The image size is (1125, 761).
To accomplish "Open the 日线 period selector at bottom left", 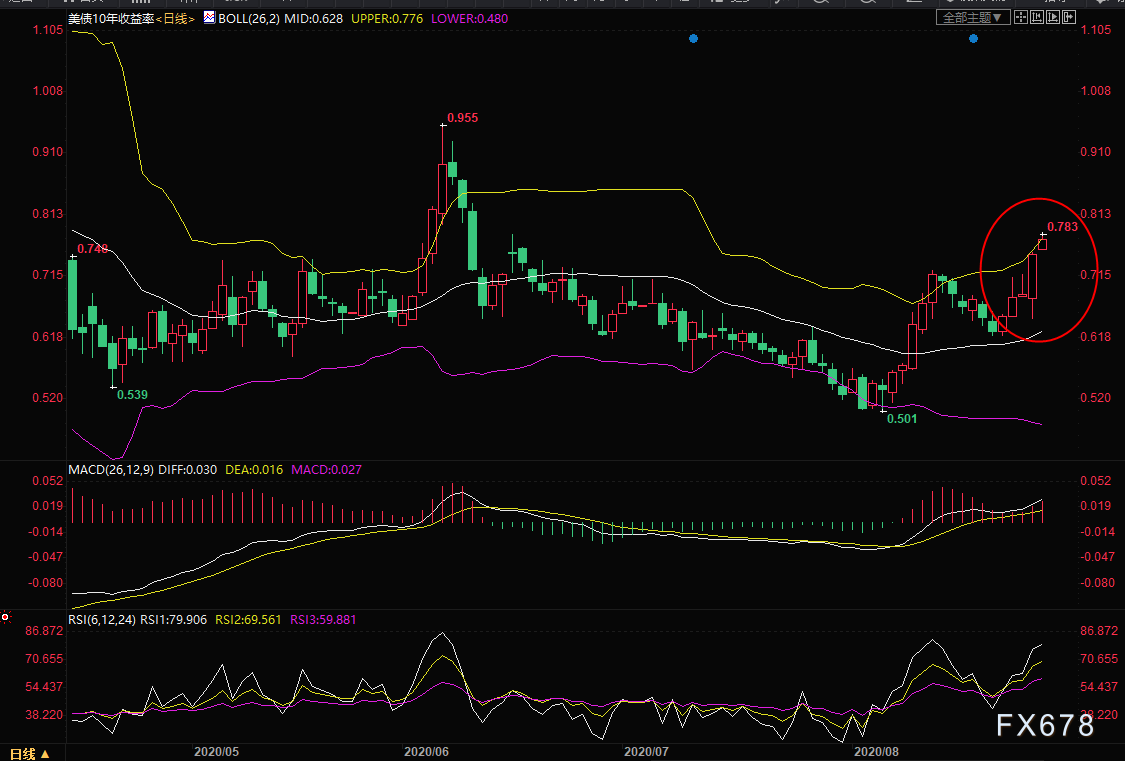I will click(x=29, y=754).
